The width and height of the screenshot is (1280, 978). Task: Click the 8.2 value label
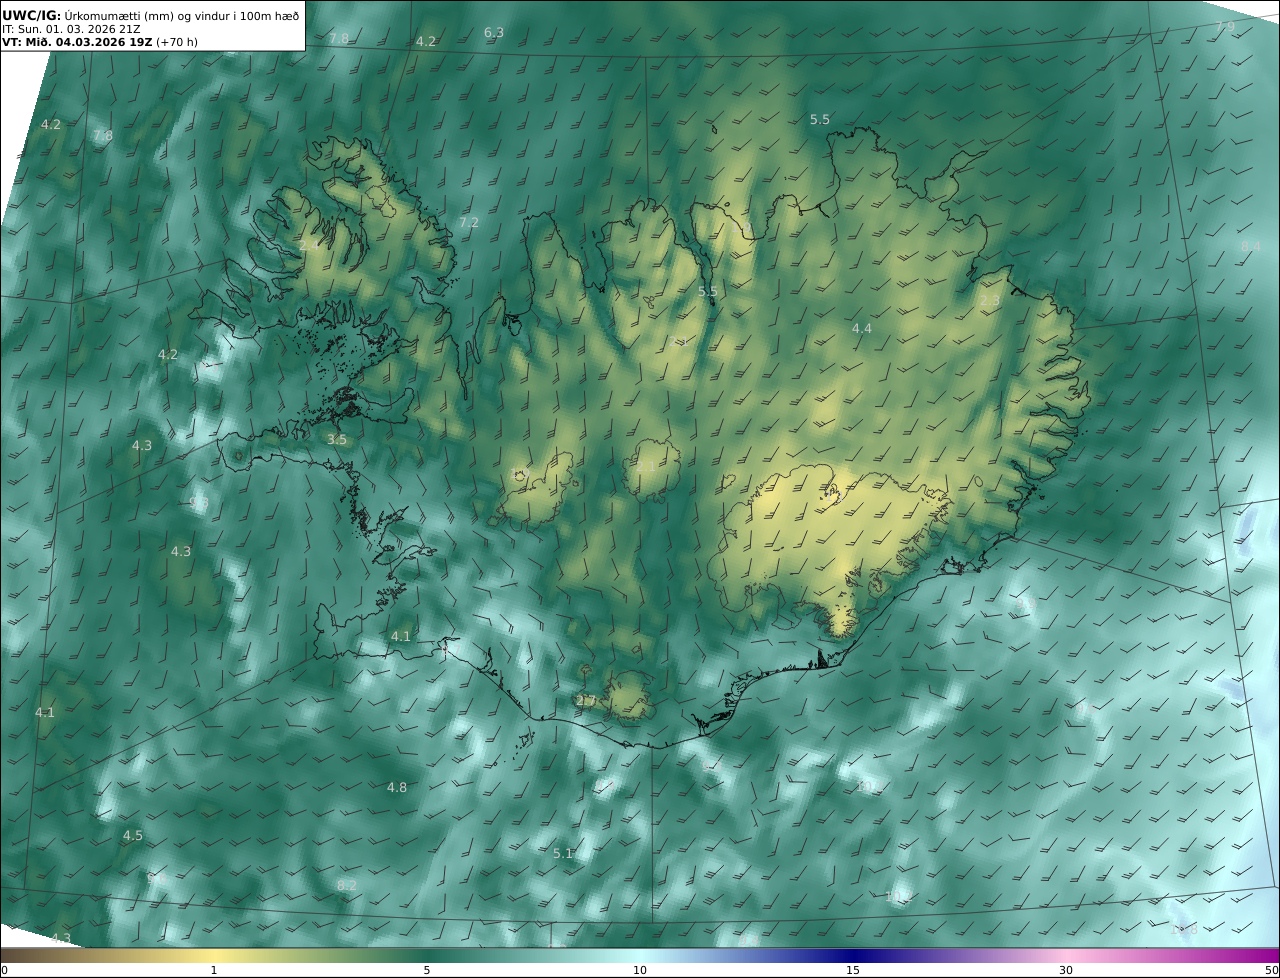347,885
